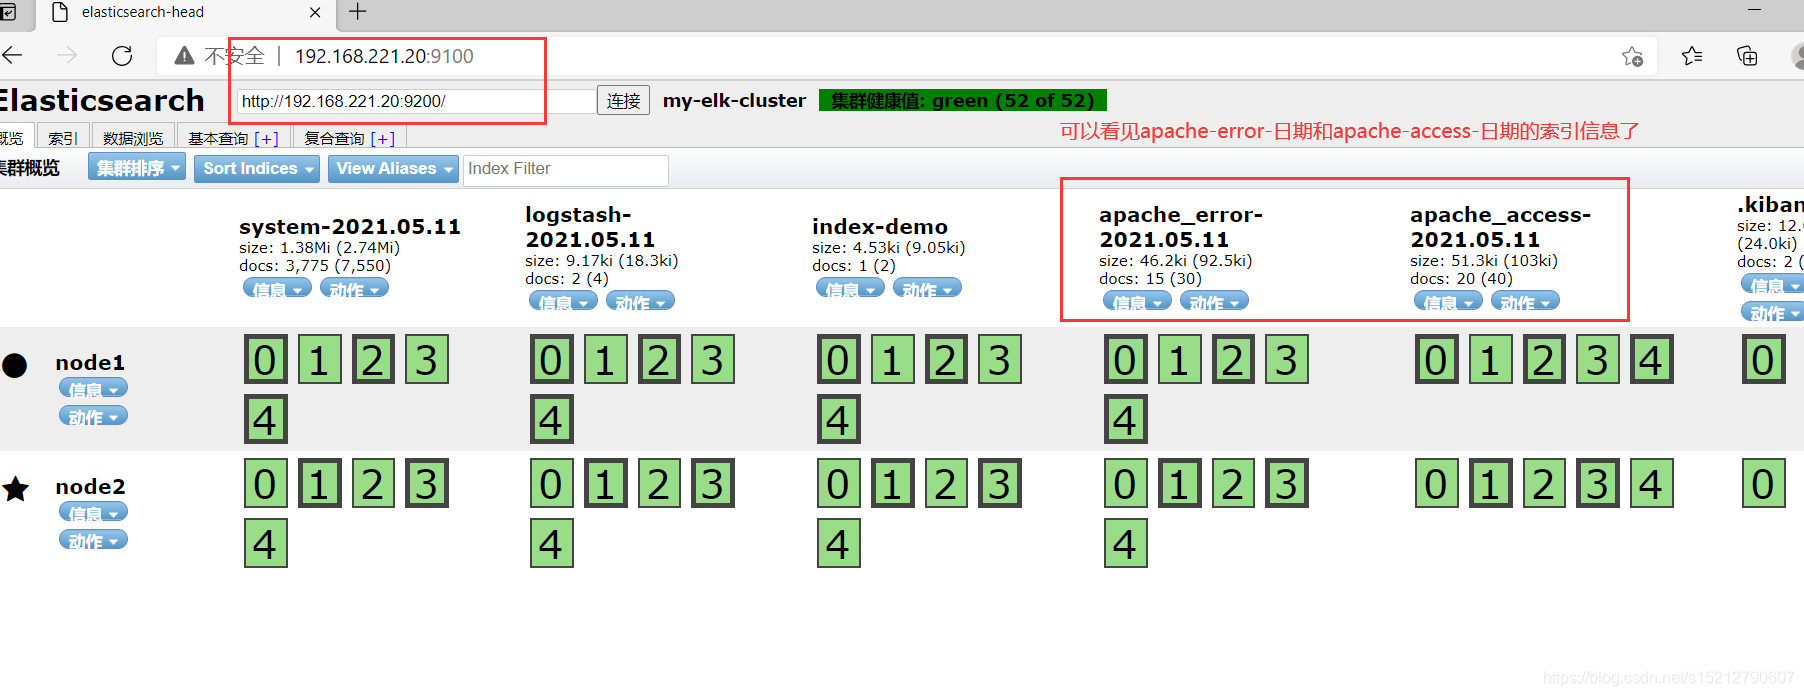Open 信息 dropdown under logstash-2021.05.11
1804x696 pixels.
click(x=563, y=302)
